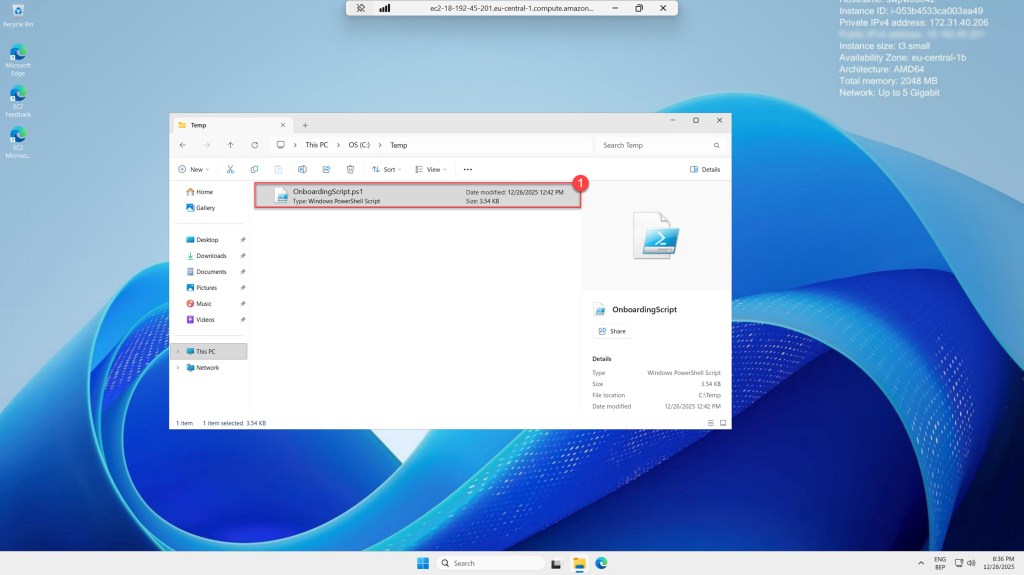Screen dimensions: 1024x575
Task: Open the New dropdown menu
Action: coord(193,170)
